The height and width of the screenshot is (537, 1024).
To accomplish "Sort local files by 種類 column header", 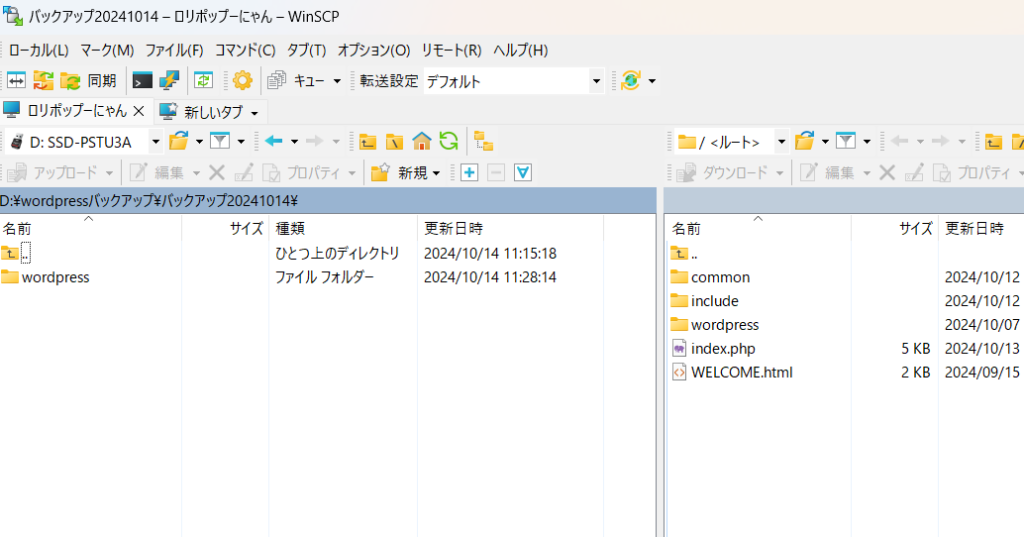I will pos(343,228).
